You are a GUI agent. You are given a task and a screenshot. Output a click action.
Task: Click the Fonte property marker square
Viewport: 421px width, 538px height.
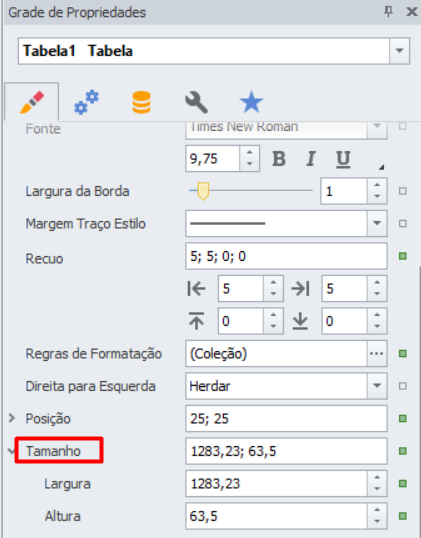click(403, 126)
